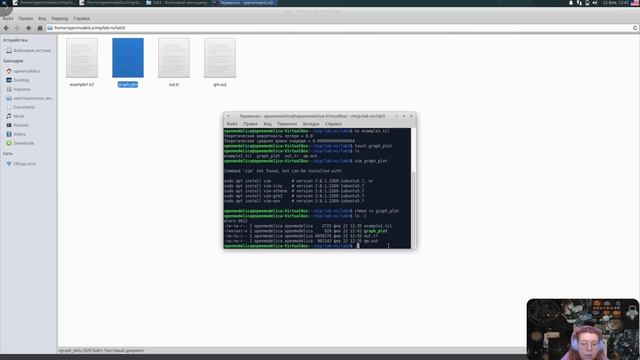Image resolution: width=640 pixels, height=360 pixels.
Task: Click the Pictures sidebar icon
Action: (9, 125)
